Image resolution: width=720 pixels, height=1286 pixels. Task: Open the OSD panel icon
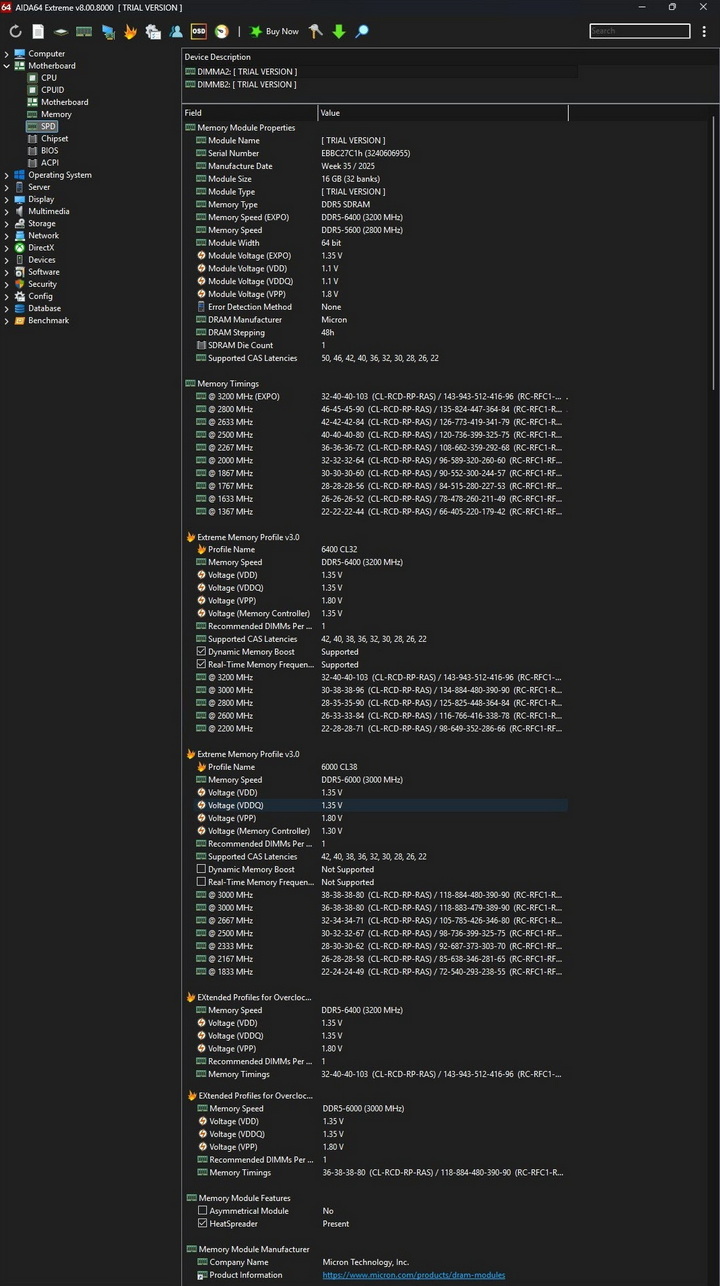tap(198, 32)
